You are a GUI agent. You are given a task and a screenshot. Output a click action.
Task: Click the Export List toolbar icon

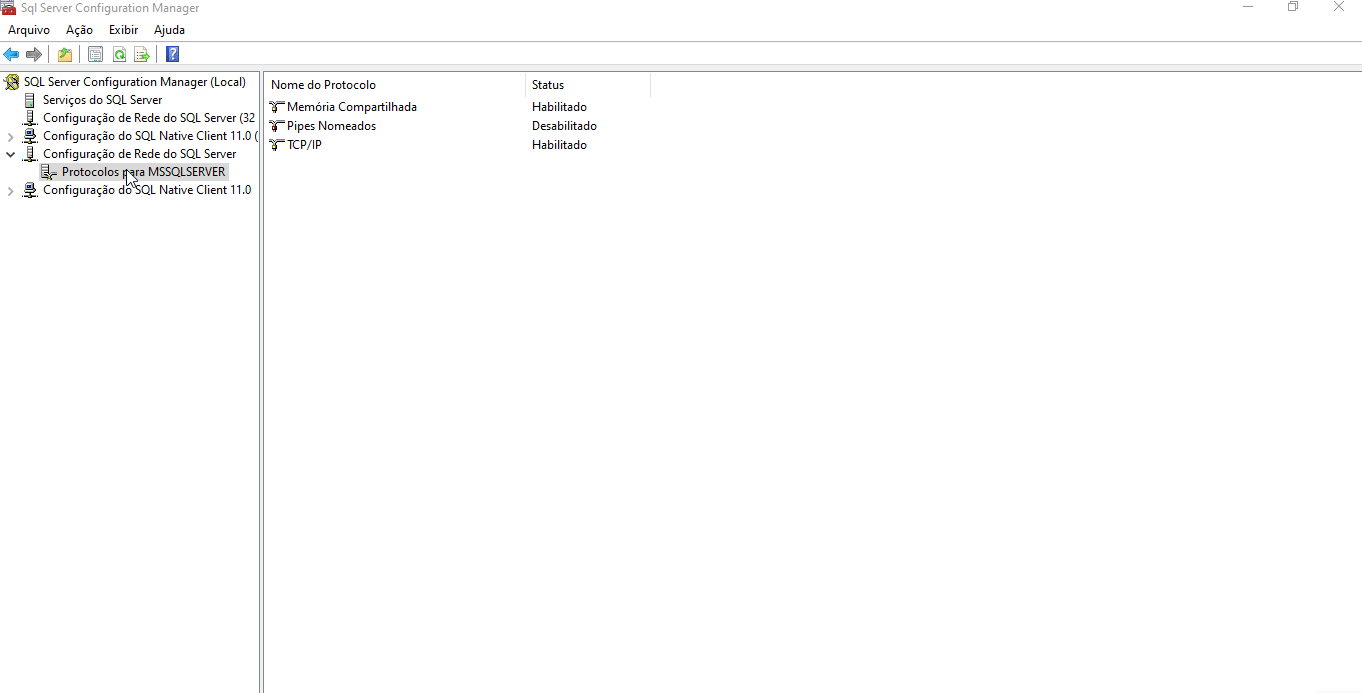(142, 54)
